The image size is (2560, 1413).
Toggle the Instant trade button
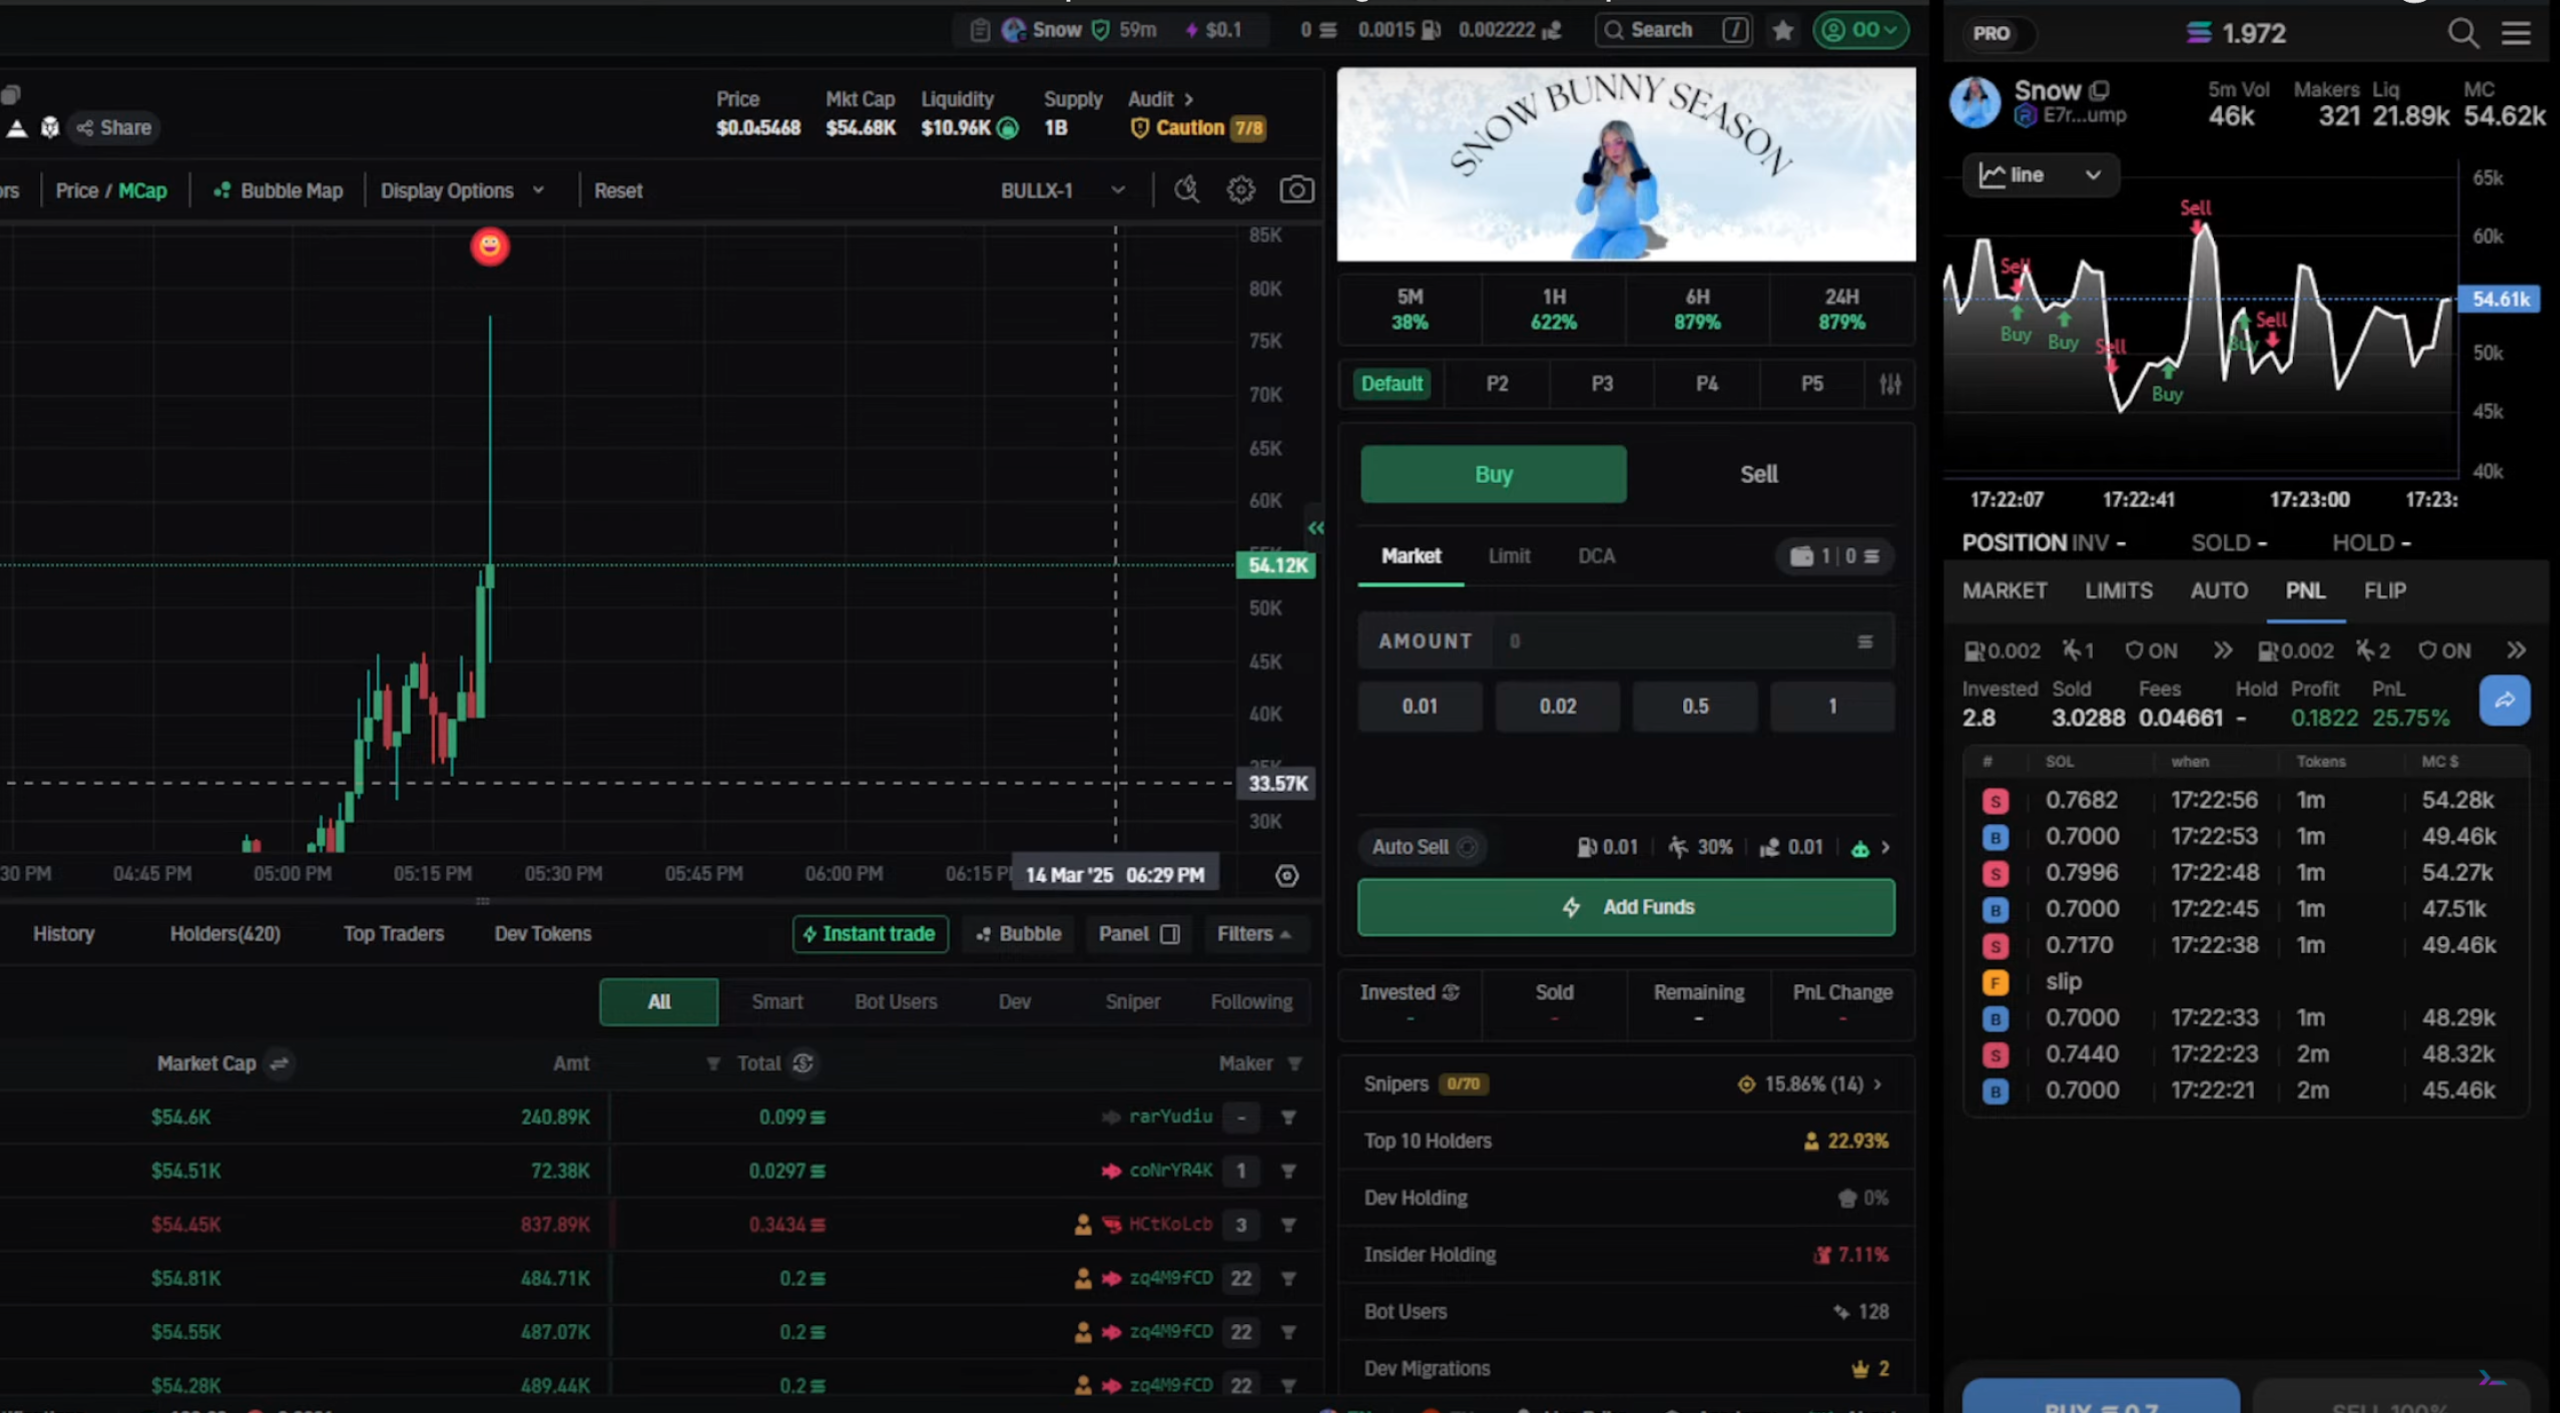pos(869,934)
